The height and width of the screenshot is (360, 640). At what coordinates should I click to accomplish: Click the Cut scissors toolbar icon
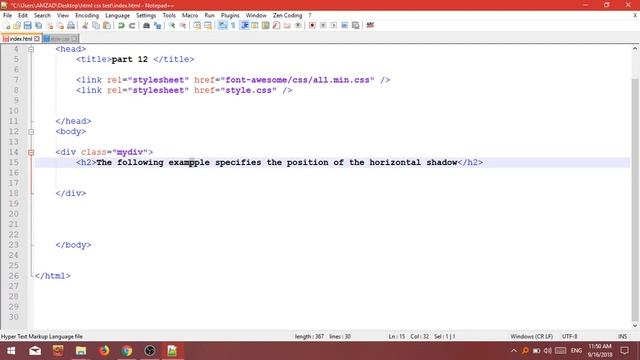click(85, 25)
